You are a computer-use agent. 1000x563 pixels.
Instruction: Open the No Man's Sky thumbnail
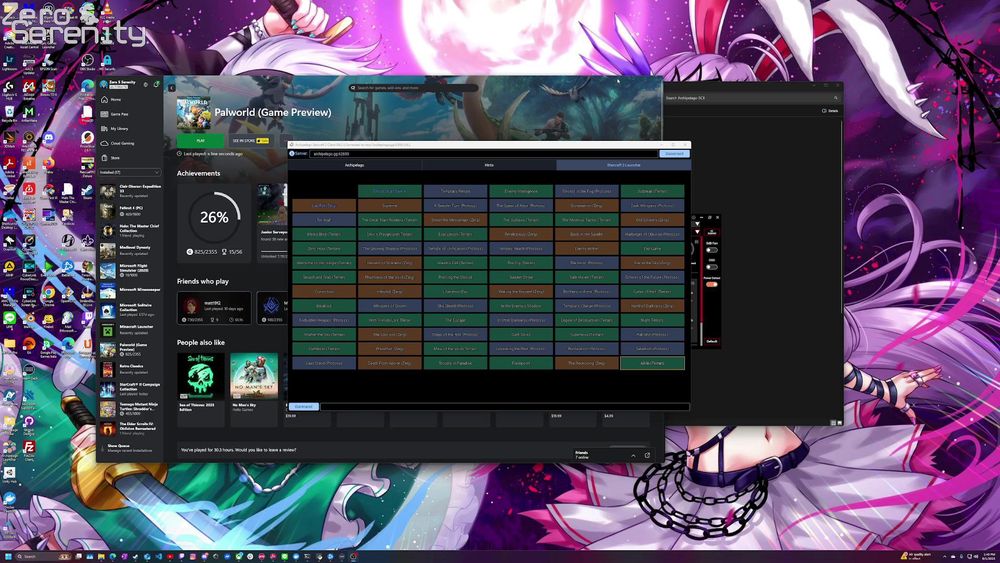point(254,376)
